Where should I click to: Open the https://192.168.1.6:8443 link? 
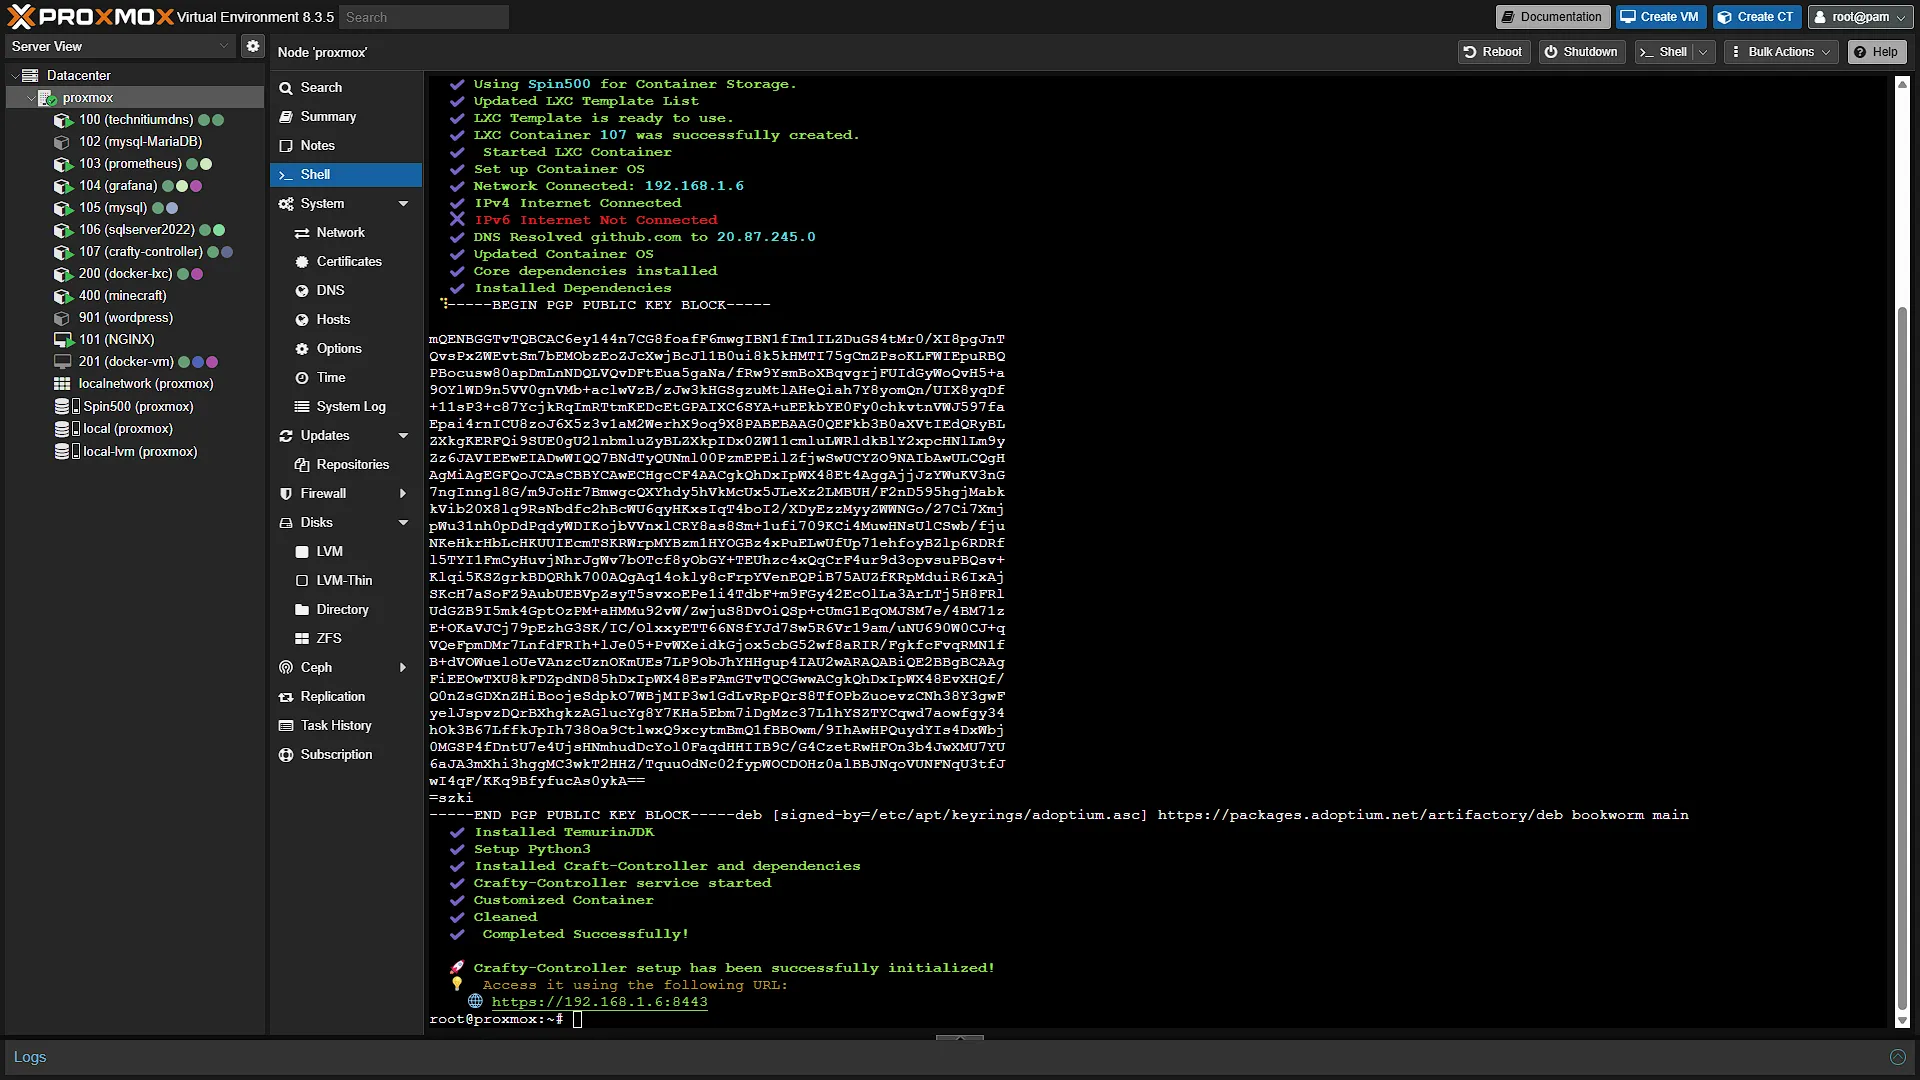click(599, 1002)
